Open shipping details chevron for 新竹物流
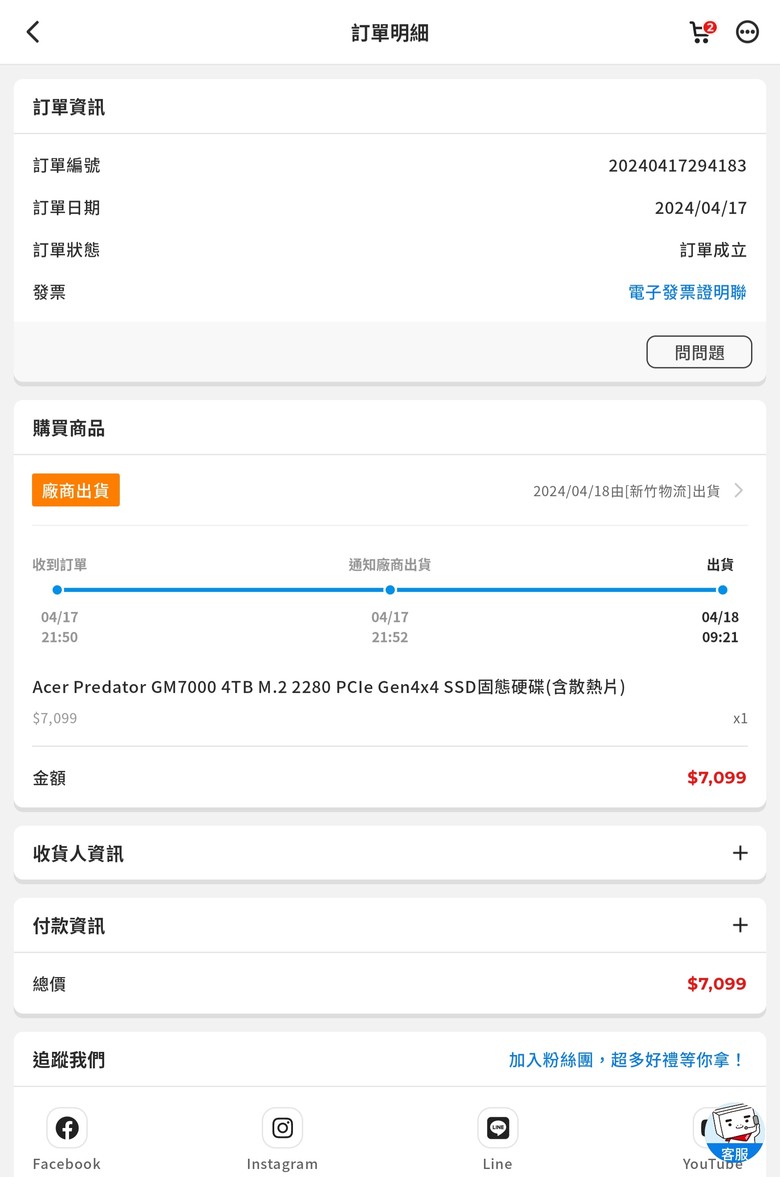 click(x=739, y=490)
